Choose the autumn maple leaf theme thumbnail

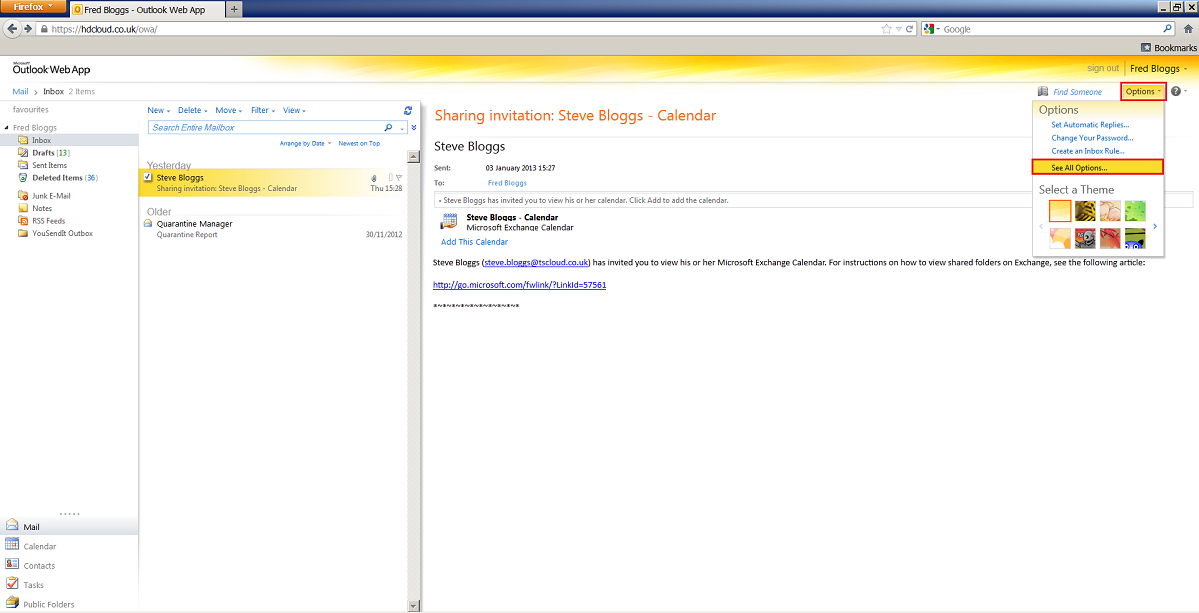pos(1110,238)
